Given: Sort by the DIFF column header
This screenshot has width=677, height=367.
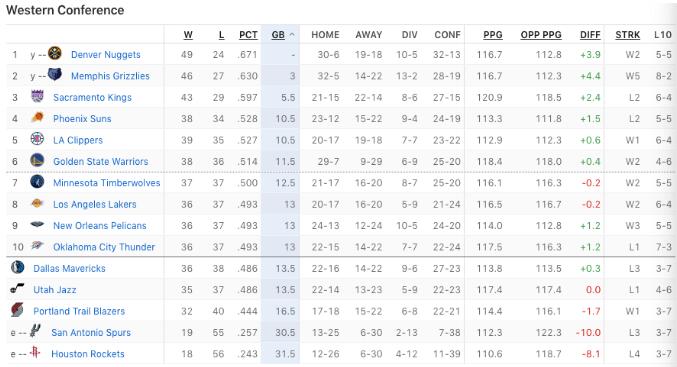Looking at the screenshot, I should coord(590,35).
